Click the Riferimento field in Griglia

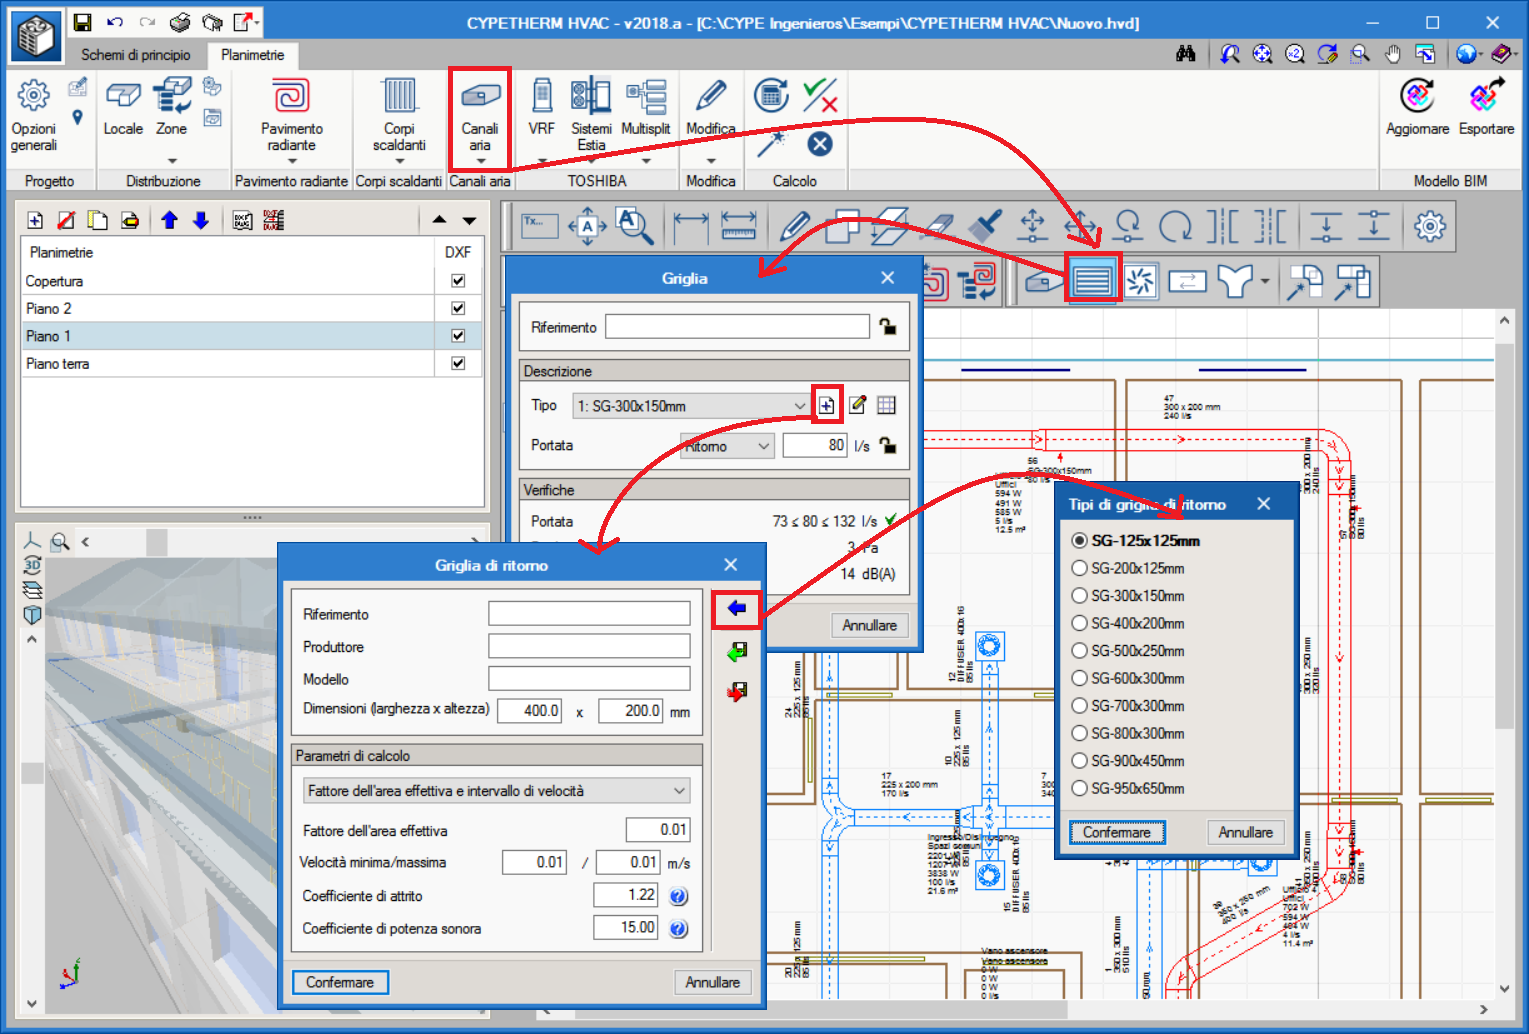(x=737, y=327)
